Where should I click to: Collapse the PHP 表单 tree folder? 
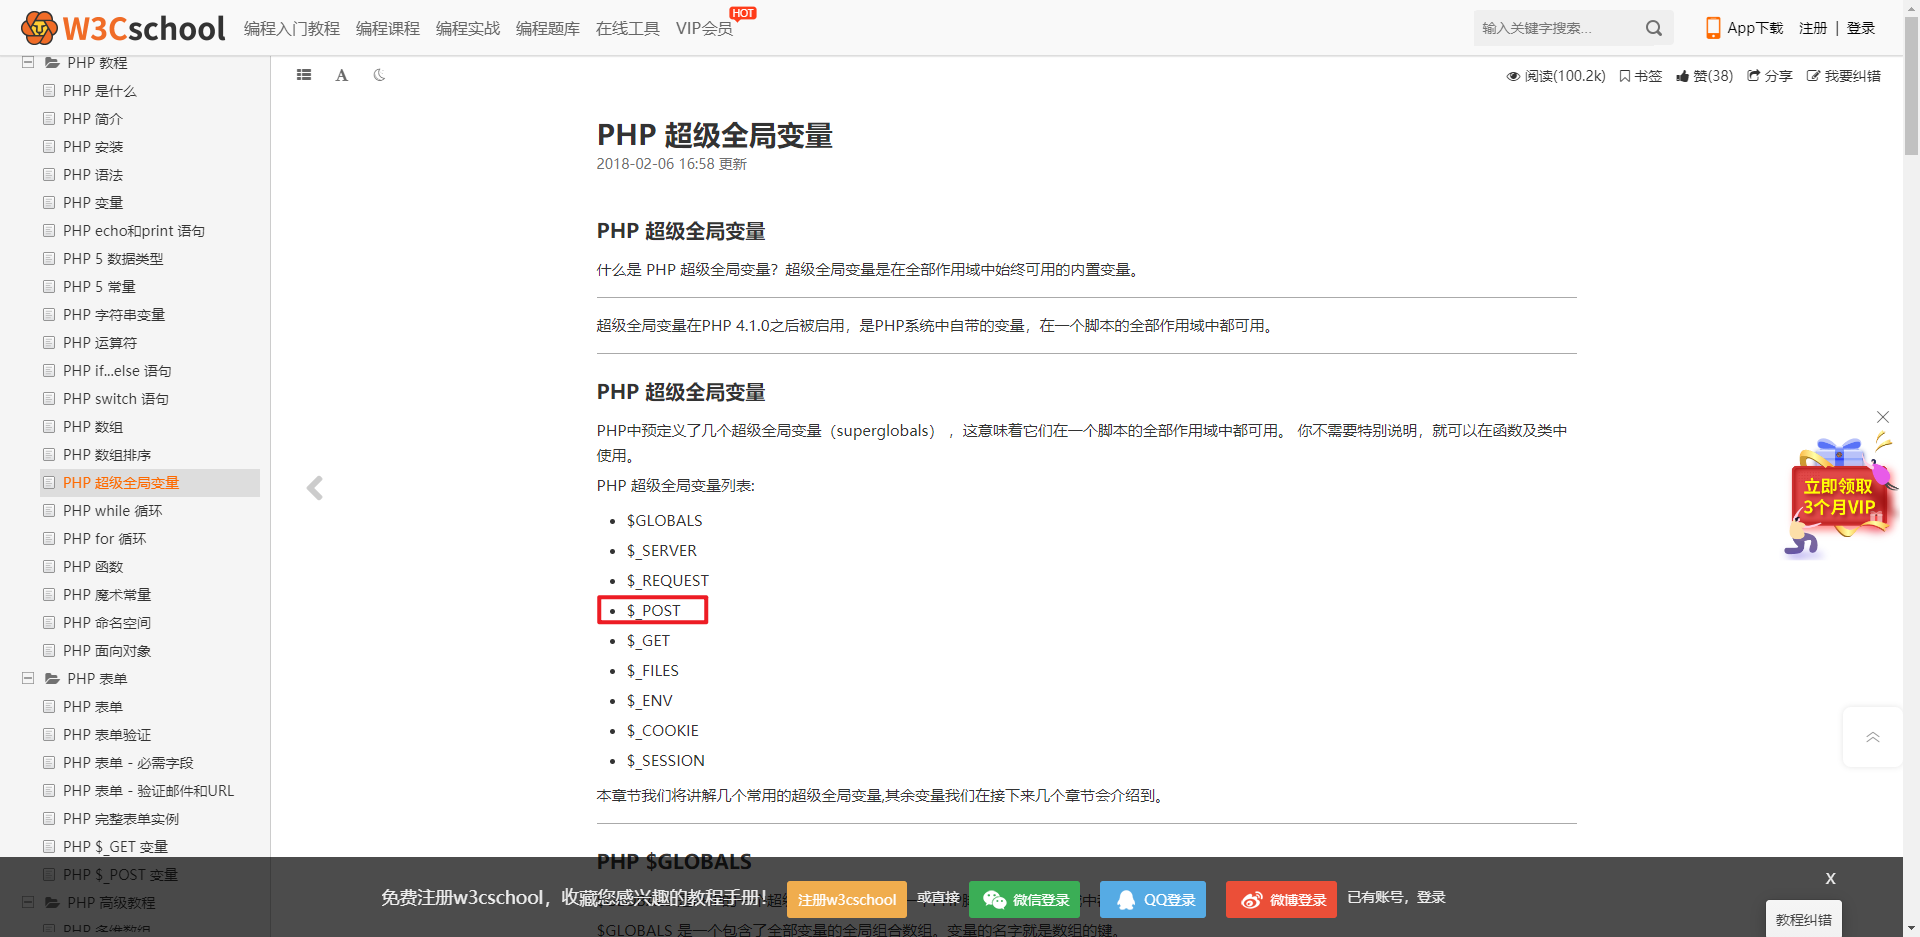pyautogui.click(x=28, y=679)
